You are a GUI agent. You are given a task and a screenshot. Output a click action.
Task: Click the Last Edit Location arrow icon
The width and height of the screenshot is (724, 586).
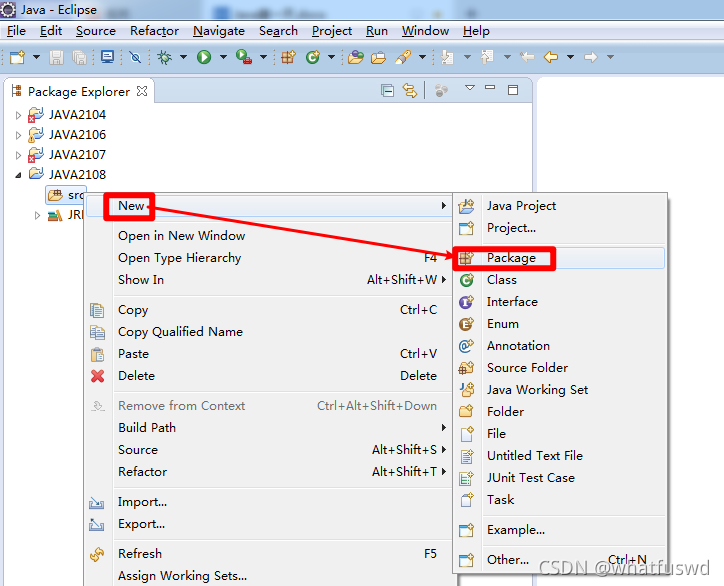(x=527, y=57)
